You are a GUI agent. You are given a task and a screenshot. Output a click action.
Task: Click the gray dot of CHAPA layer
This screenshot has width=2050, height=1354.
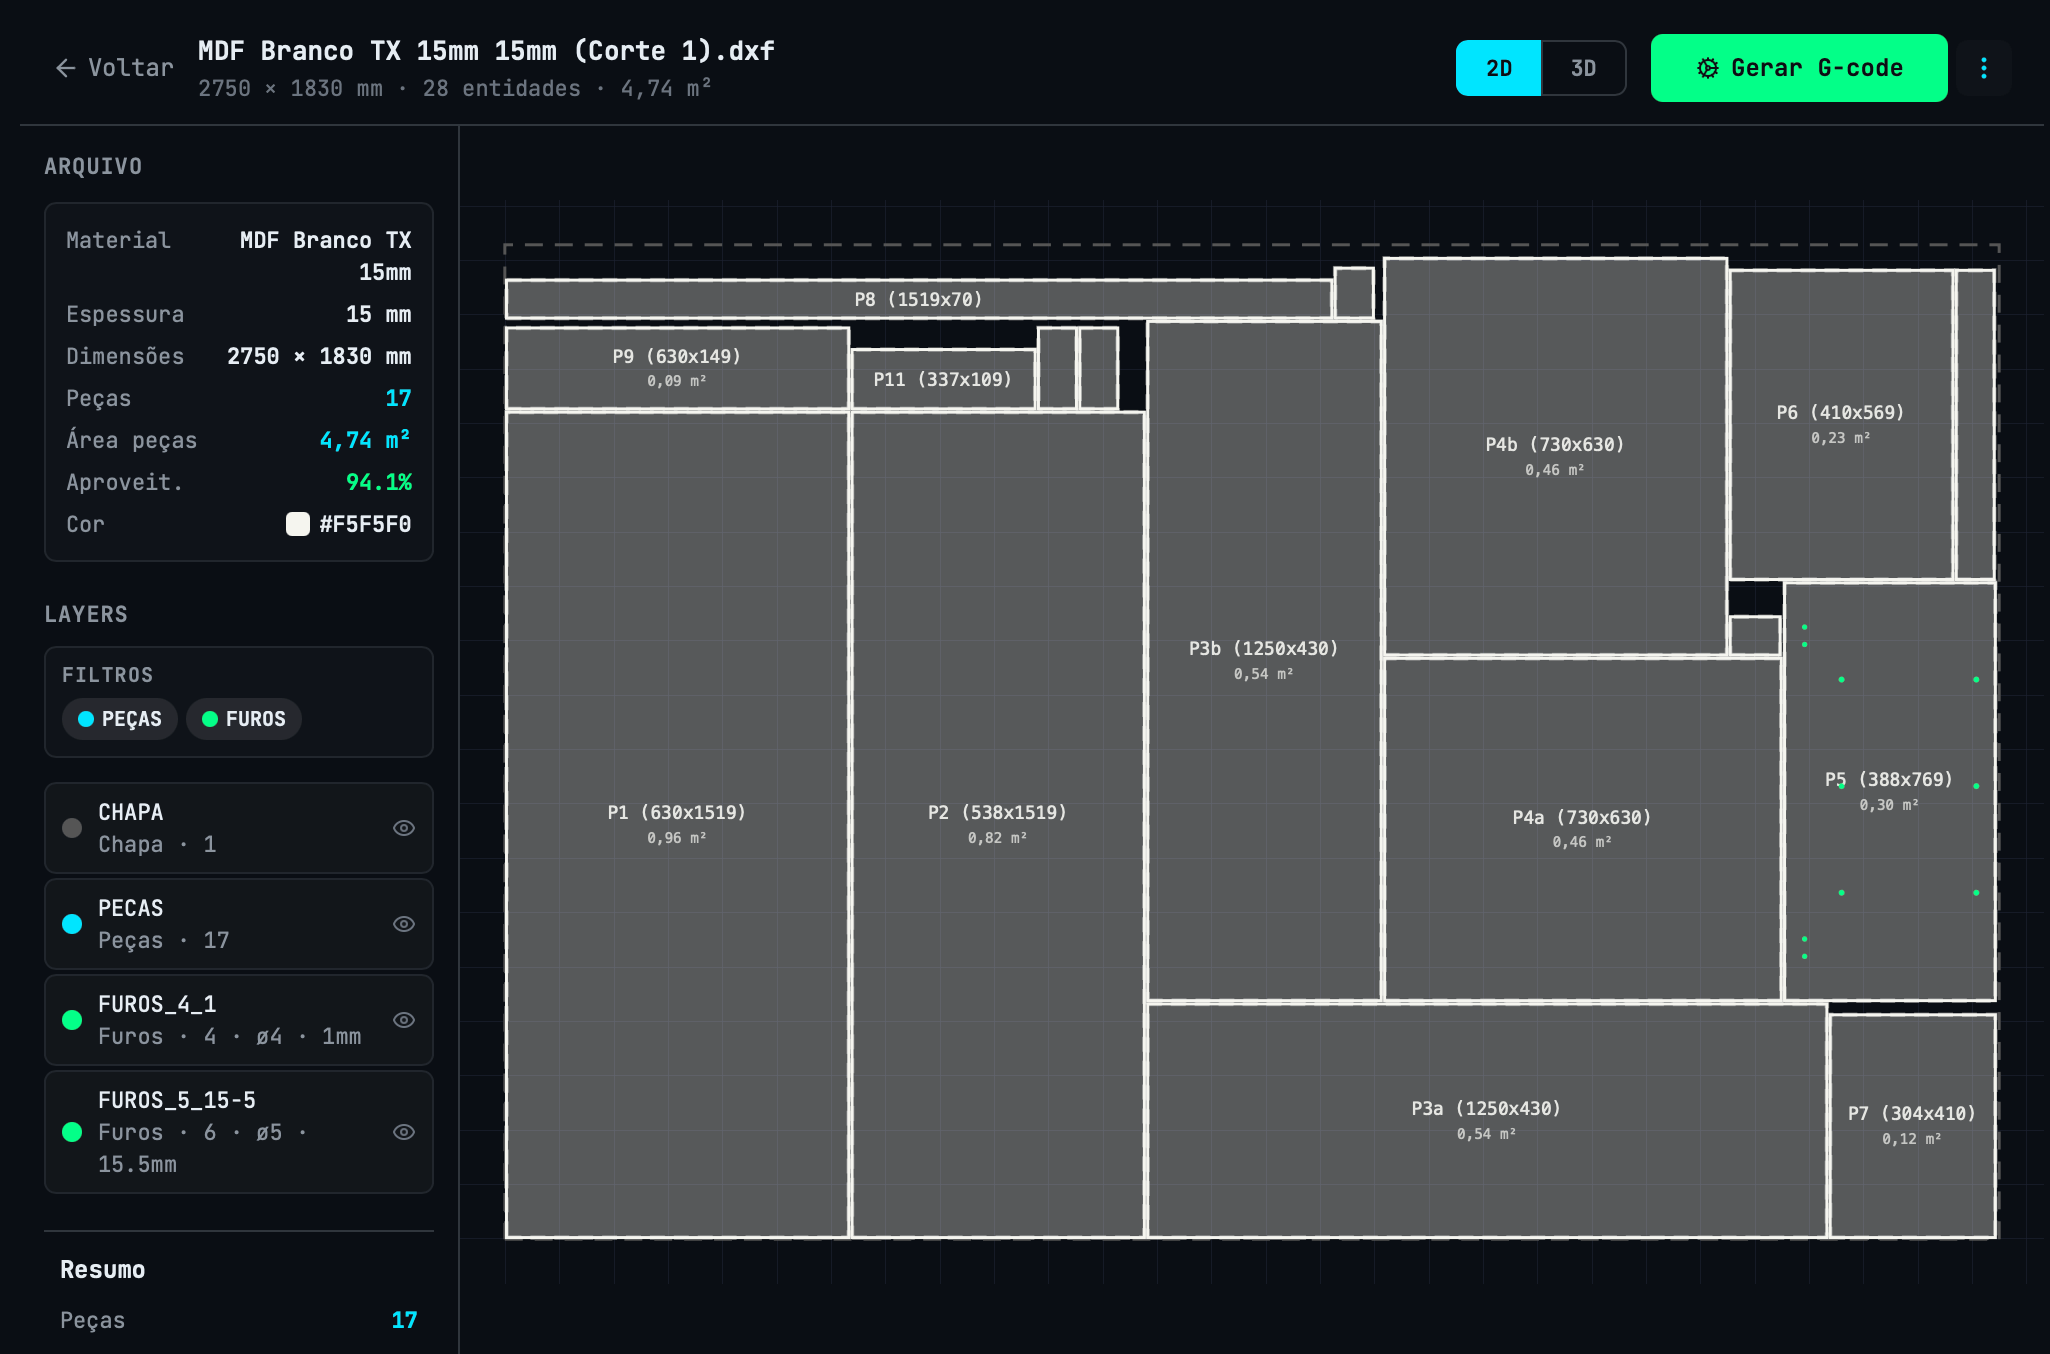coord(72,828)
